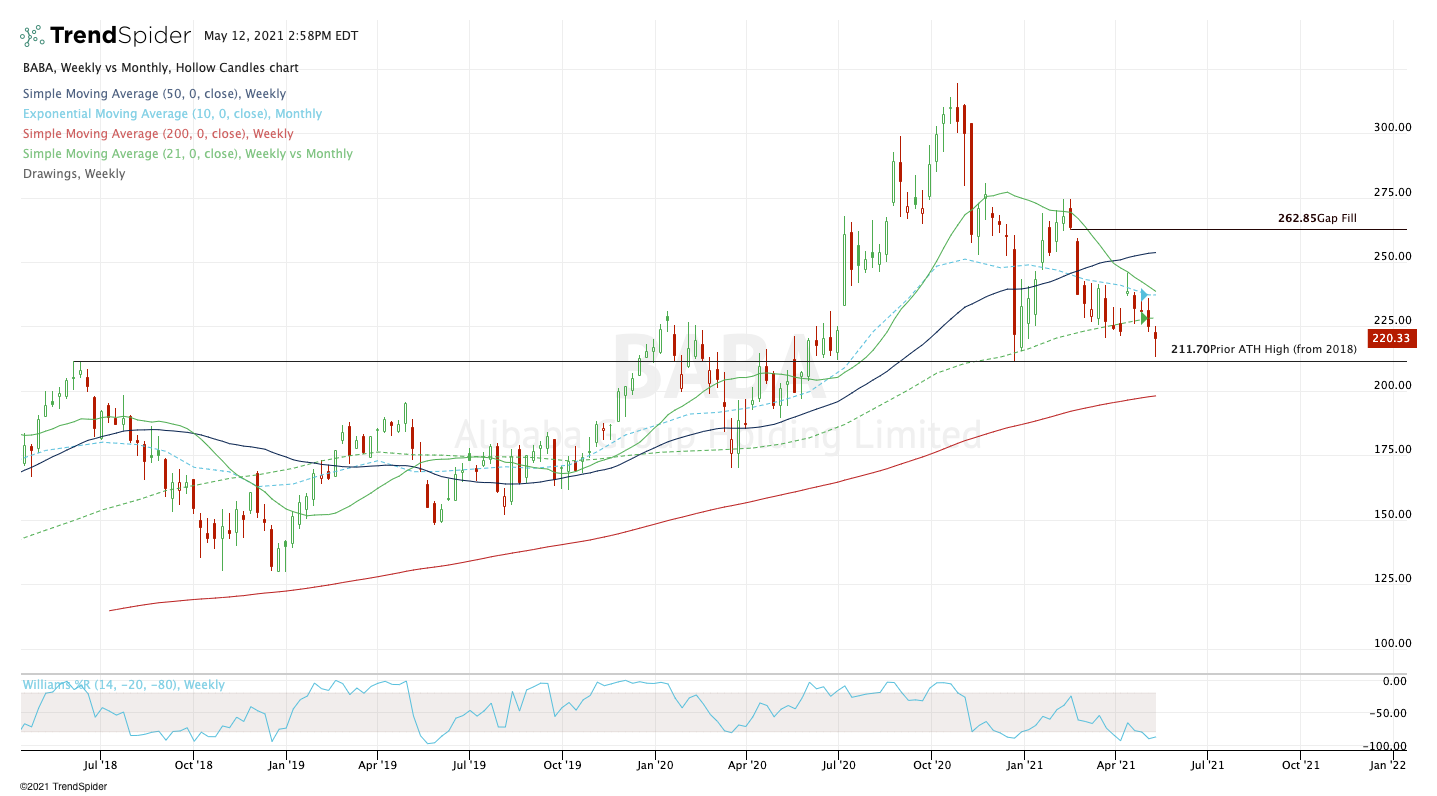Click the cyan triangle marker on the chart
This screenshot has width=1437, height=796.
pyautogui.click(x=1144, y=295)
